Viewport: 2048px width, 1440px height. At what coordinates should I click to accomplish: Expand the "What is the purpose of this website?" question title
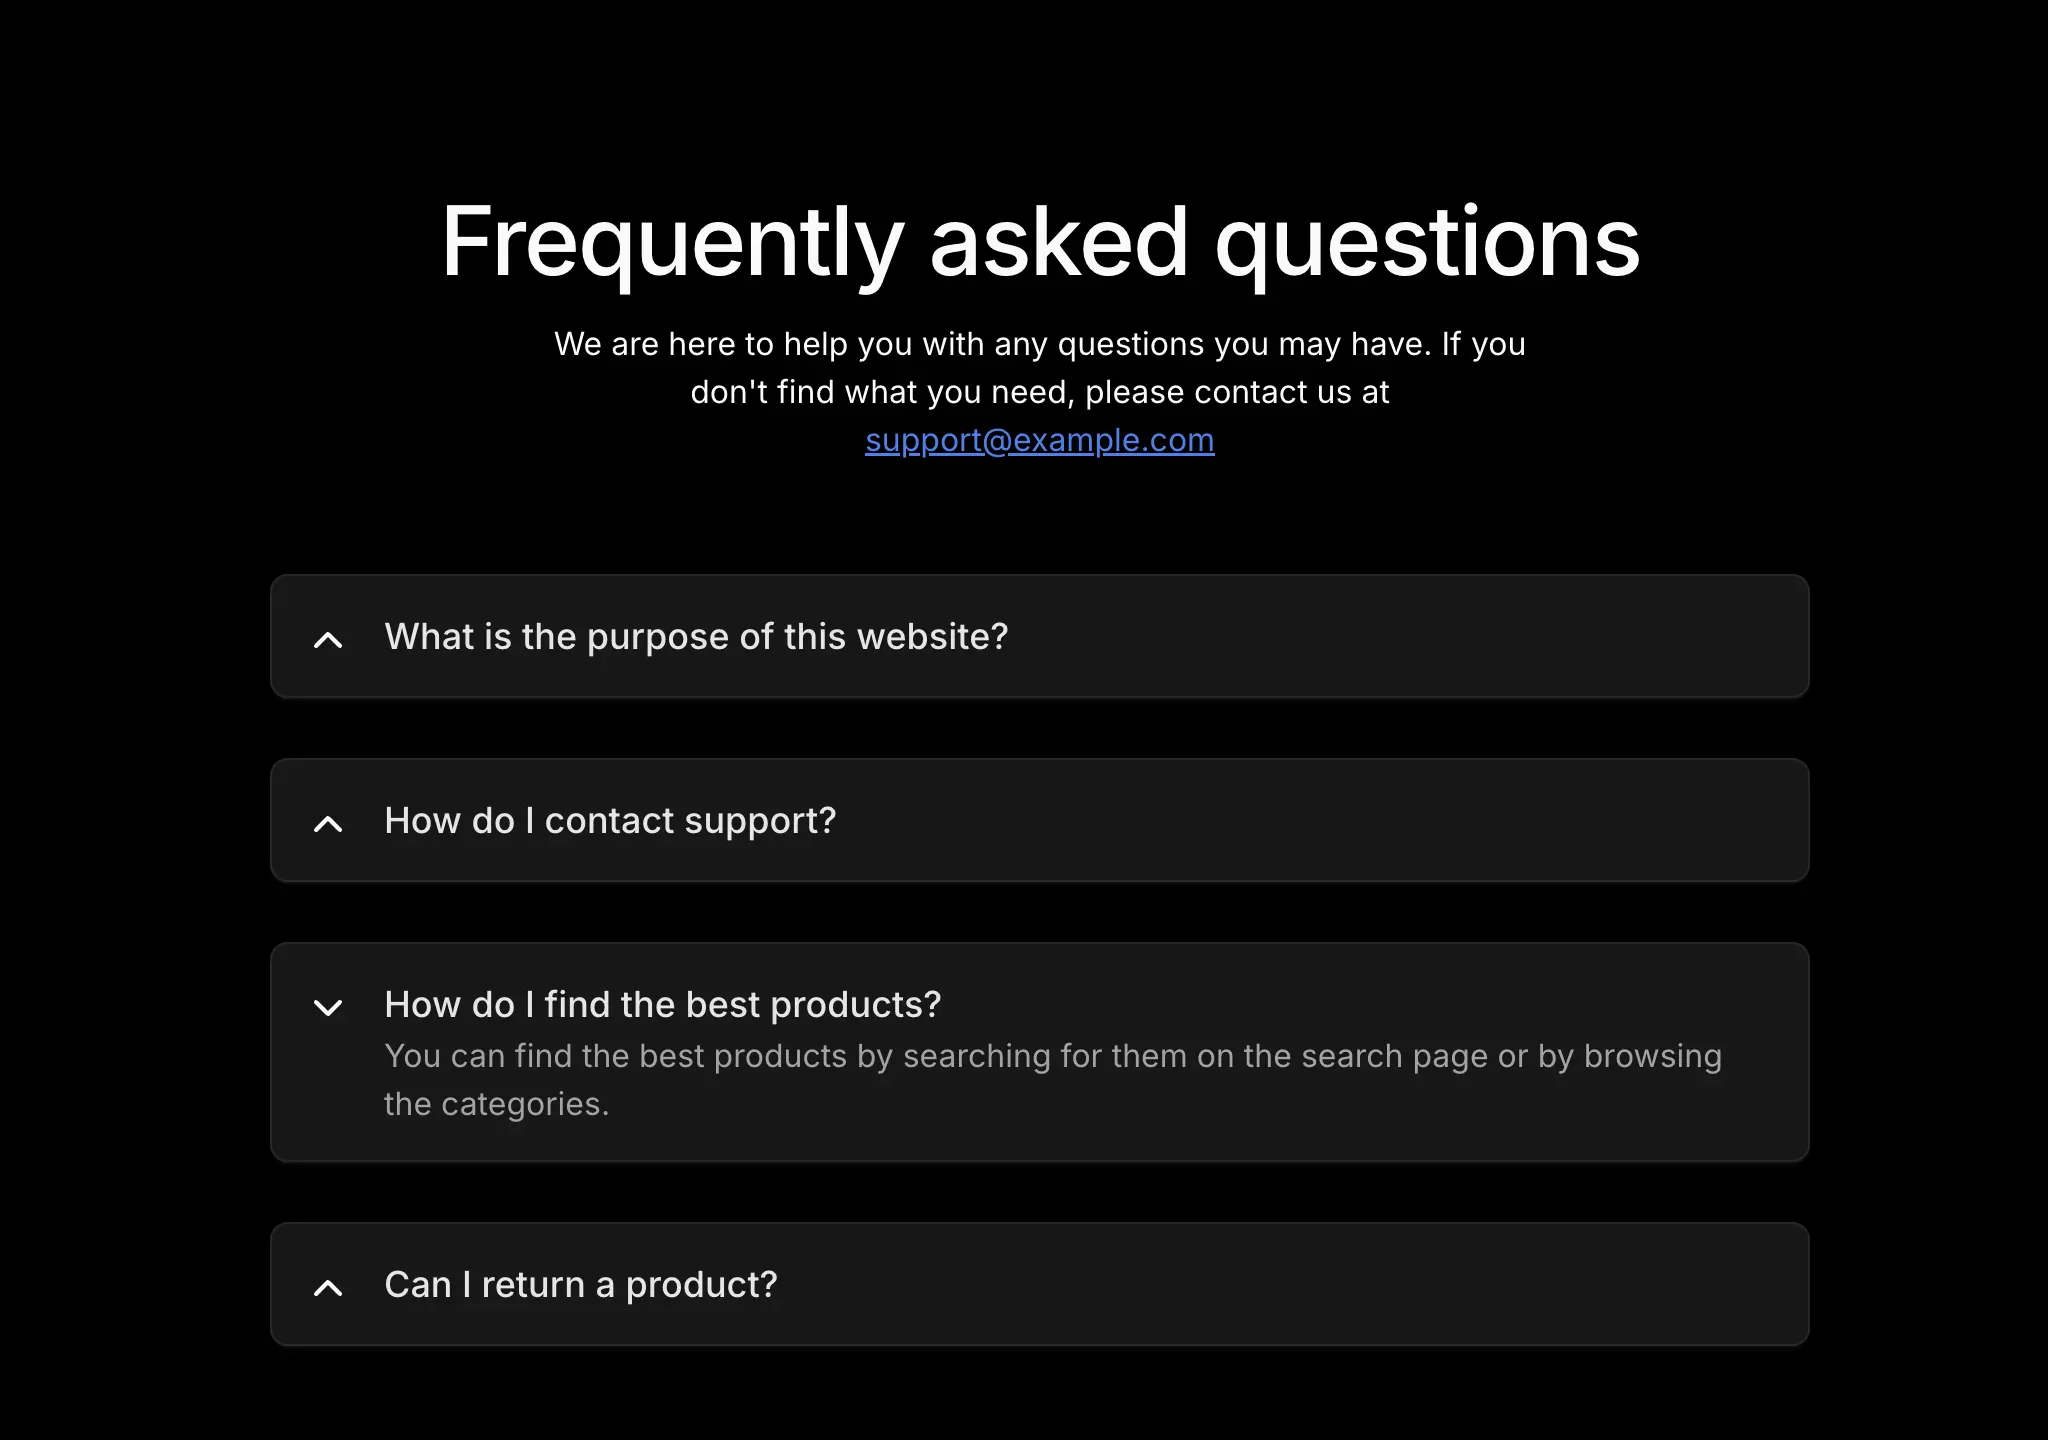(x=696, y=637)
